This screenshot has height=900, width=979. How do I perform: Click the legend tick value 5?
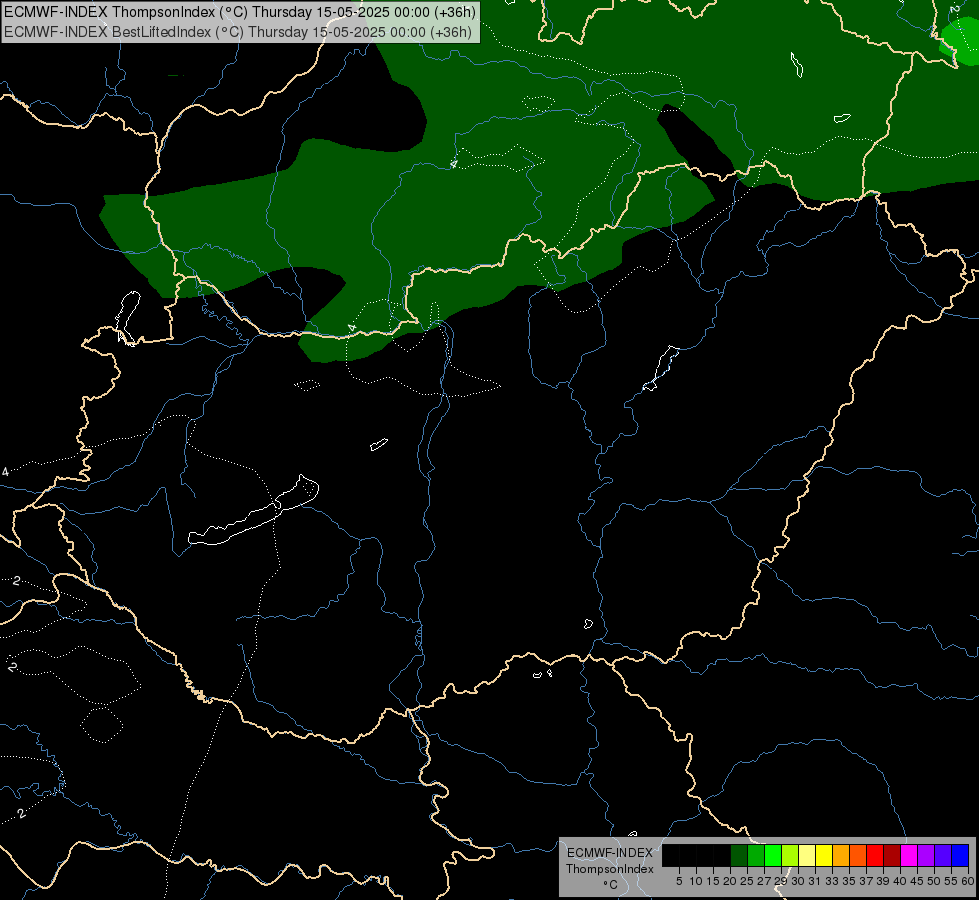pos(679,881)
